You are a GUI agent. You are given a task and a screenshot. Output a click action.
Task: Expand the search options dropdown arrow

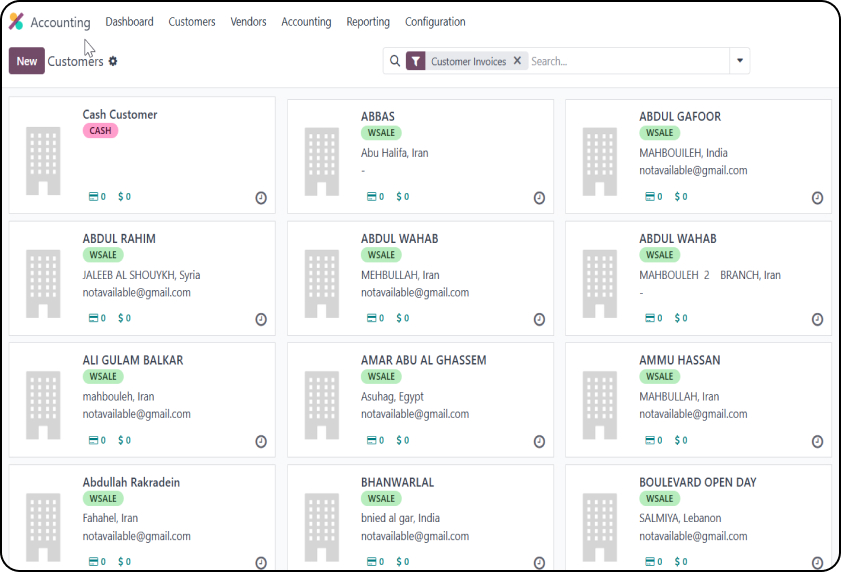click(740, 61)
